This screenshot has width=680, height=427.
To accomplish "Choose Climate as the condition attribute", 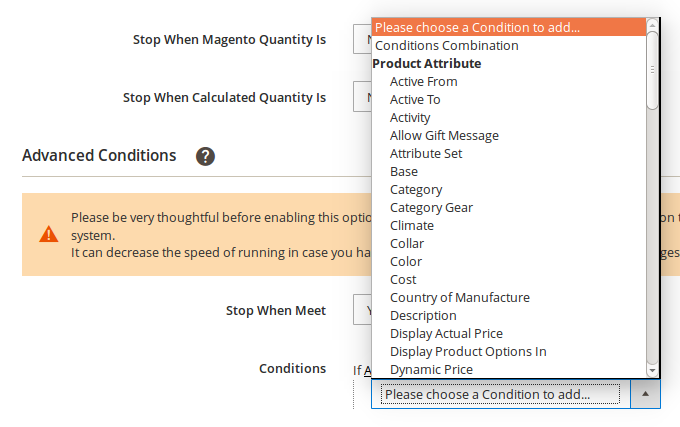I will [x=412, y=225].
